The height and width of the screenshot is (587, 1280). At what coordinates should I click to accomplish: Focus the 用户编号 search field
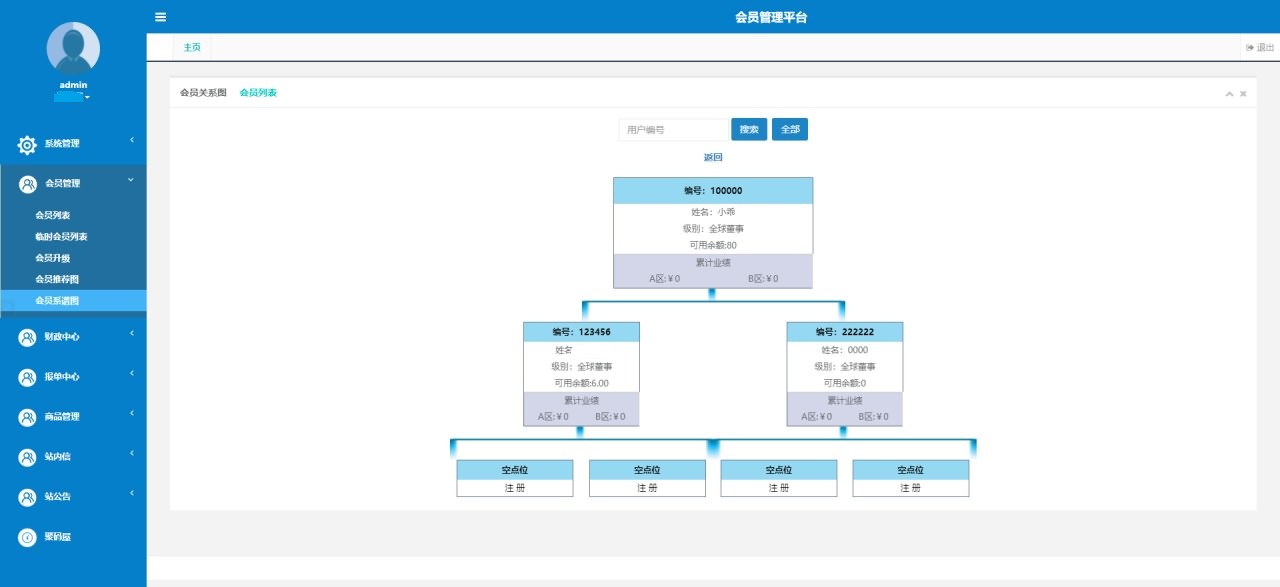[x=673, y=129]
